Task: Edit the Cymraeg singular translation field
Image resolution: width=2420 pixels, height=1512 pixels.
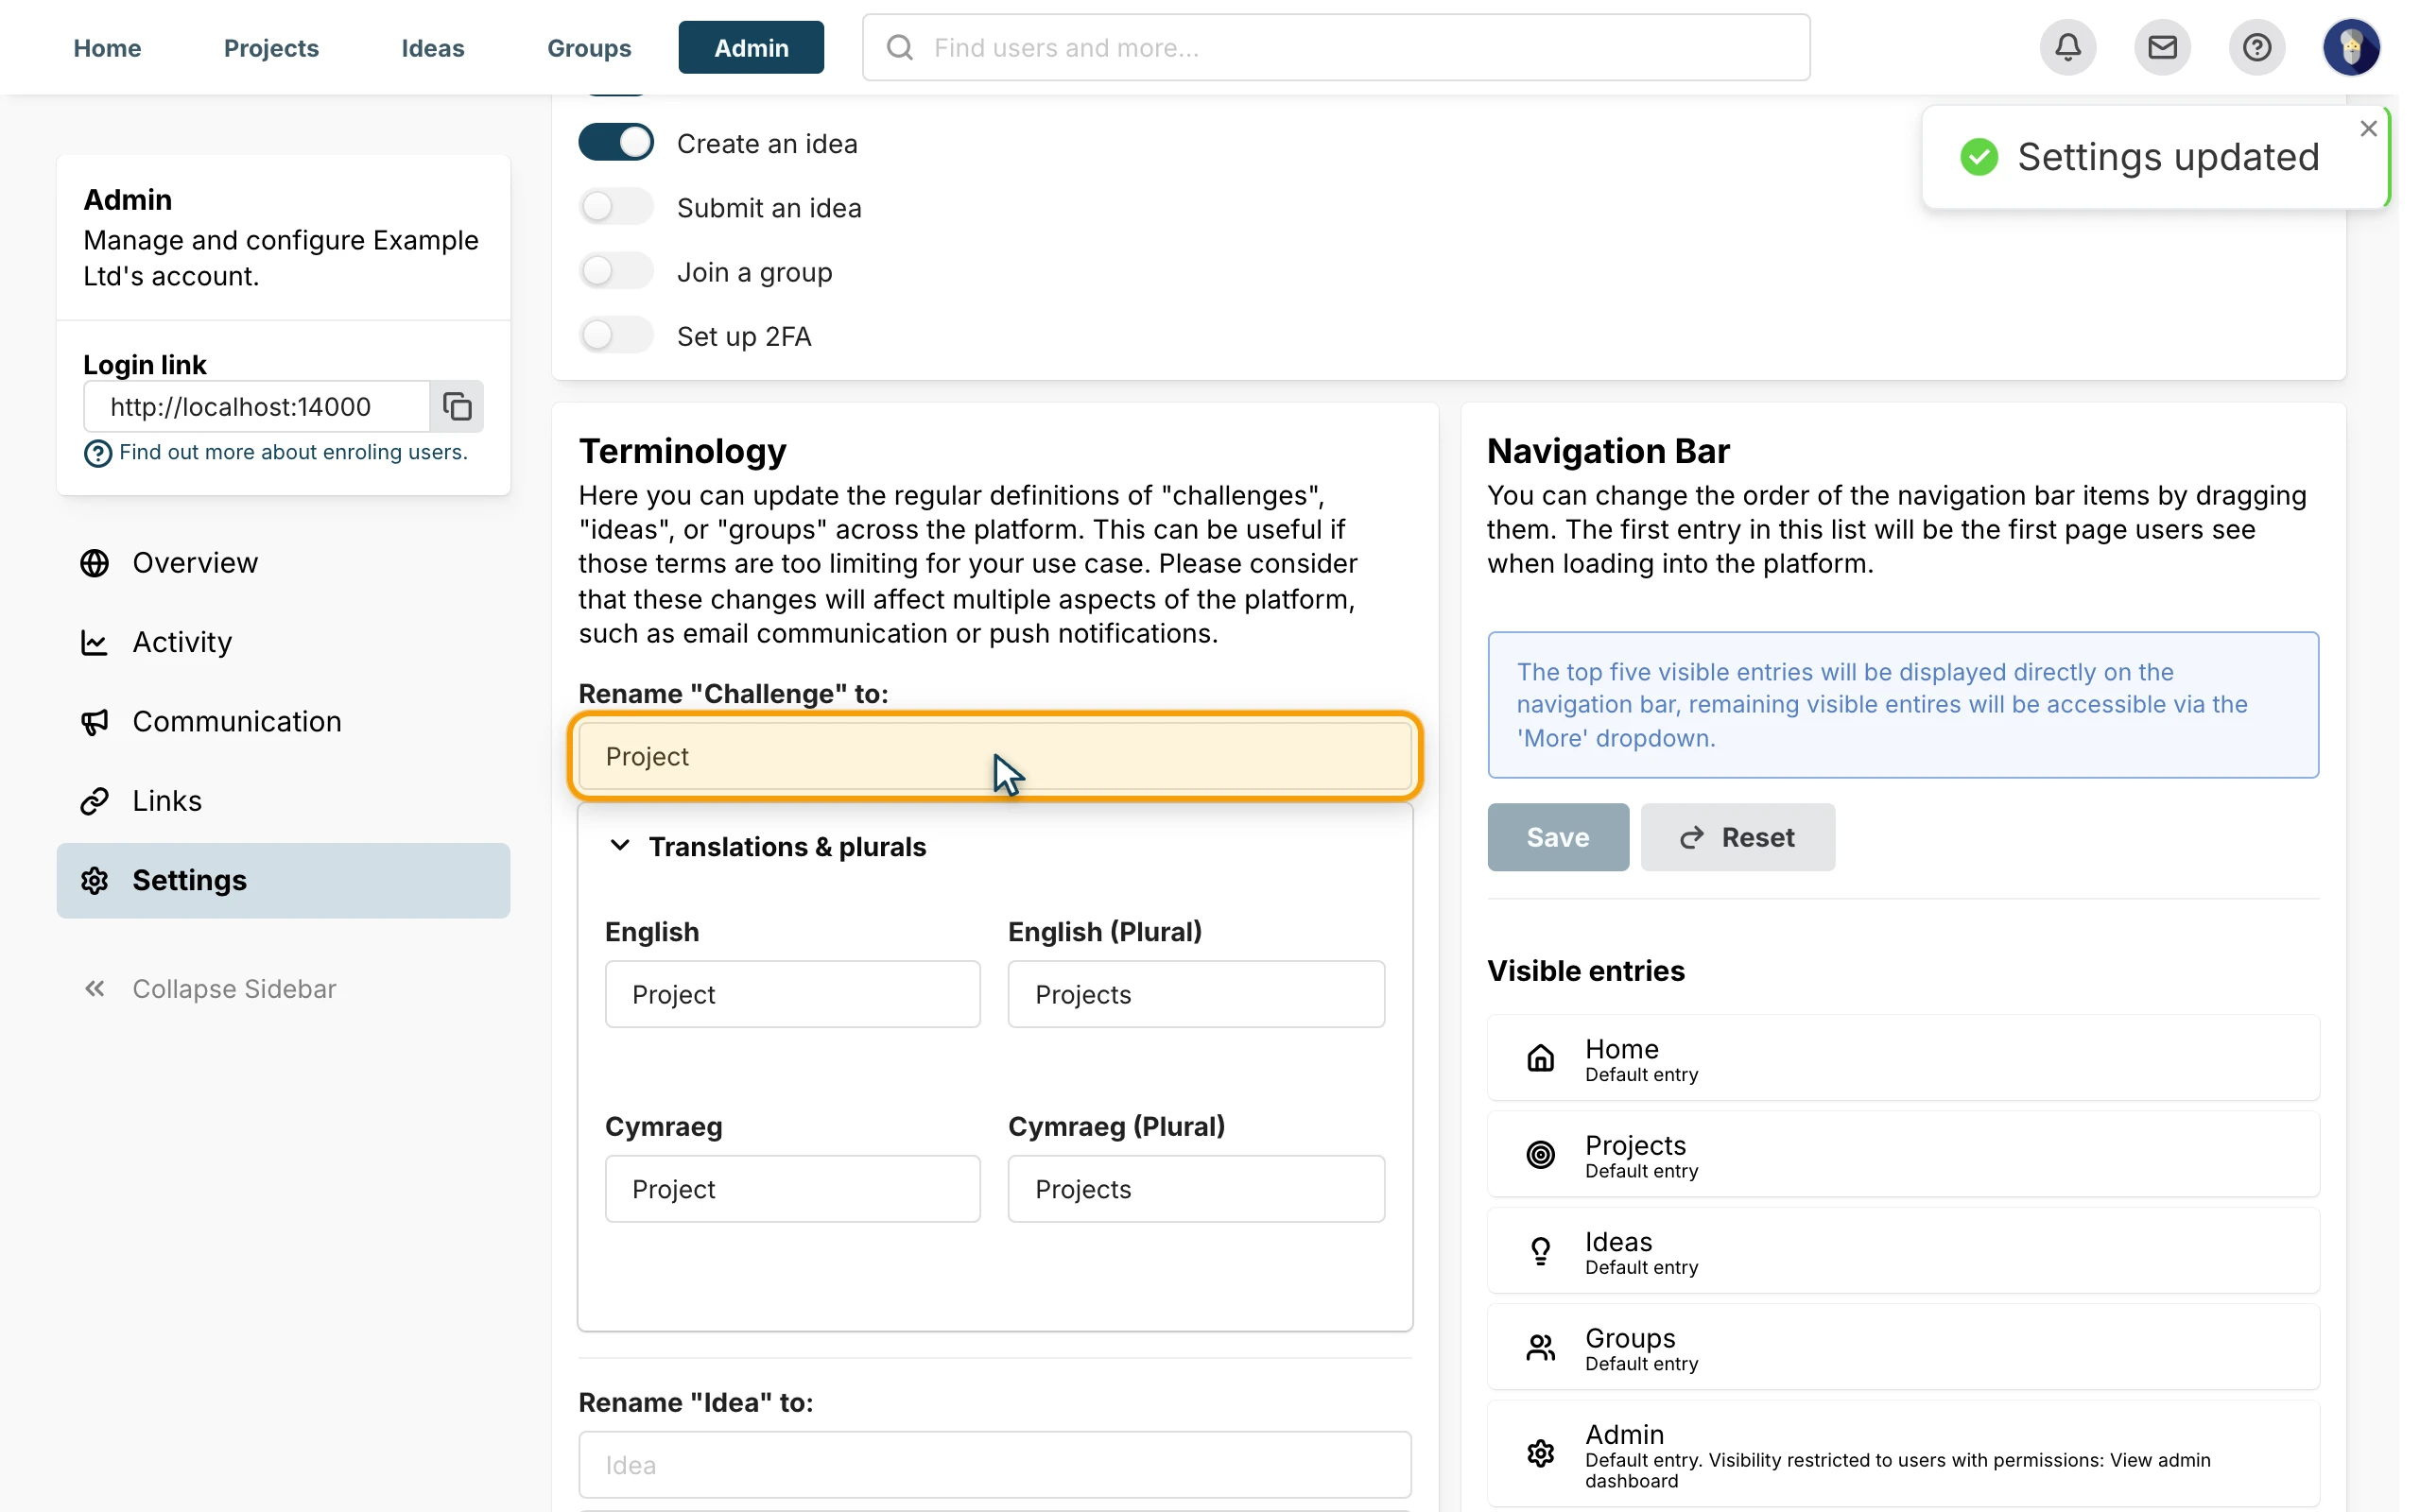Action: click(x=792, y=1189)
